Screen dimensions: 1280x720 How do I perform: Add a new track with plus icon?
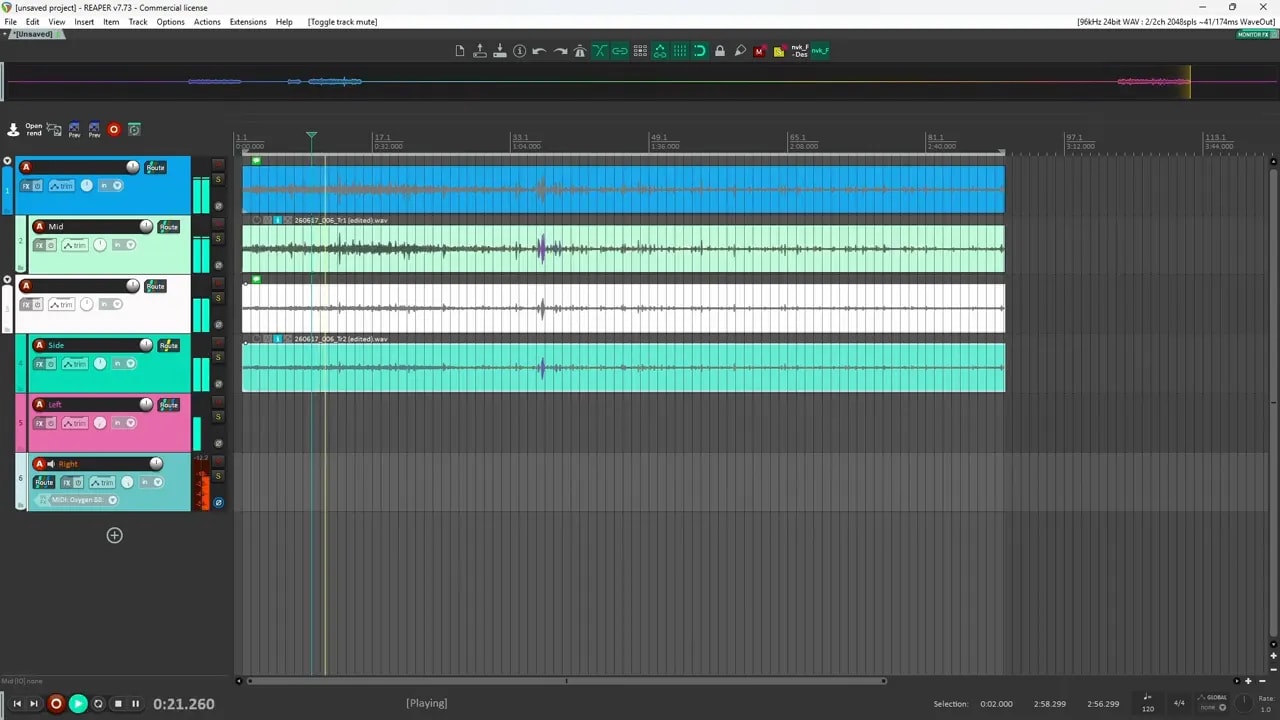click(x=115, y=536)
